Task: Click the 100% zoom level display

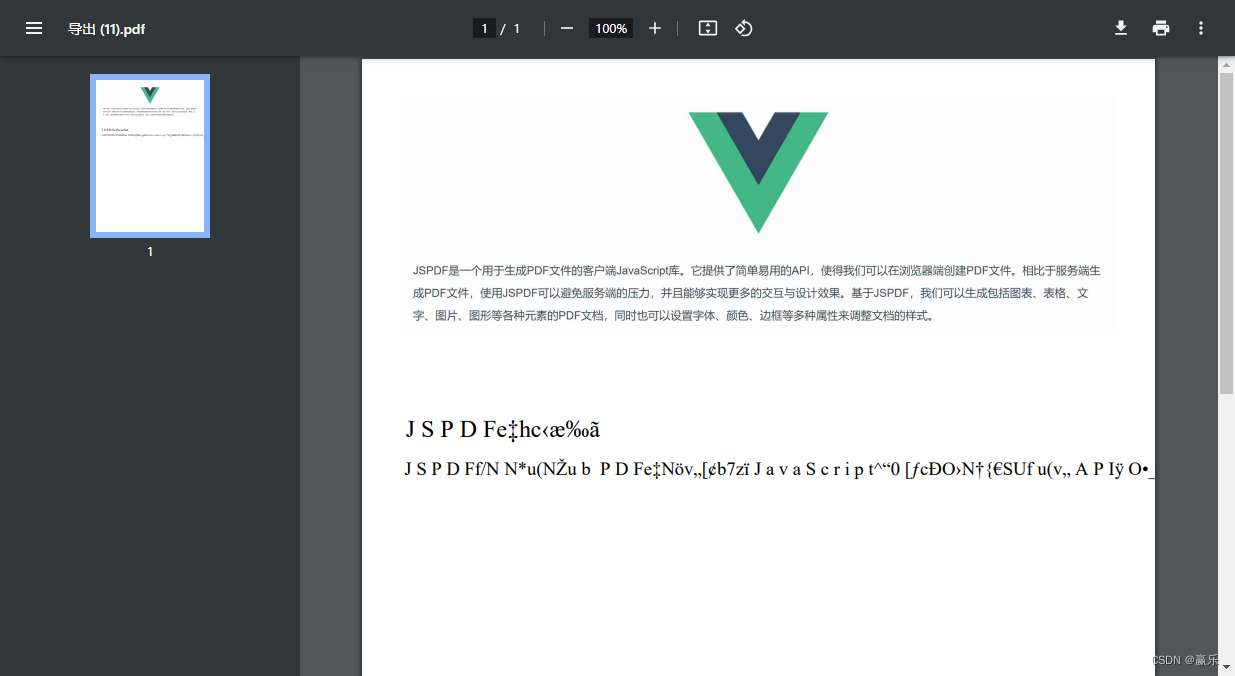Action: coord(610,28)
